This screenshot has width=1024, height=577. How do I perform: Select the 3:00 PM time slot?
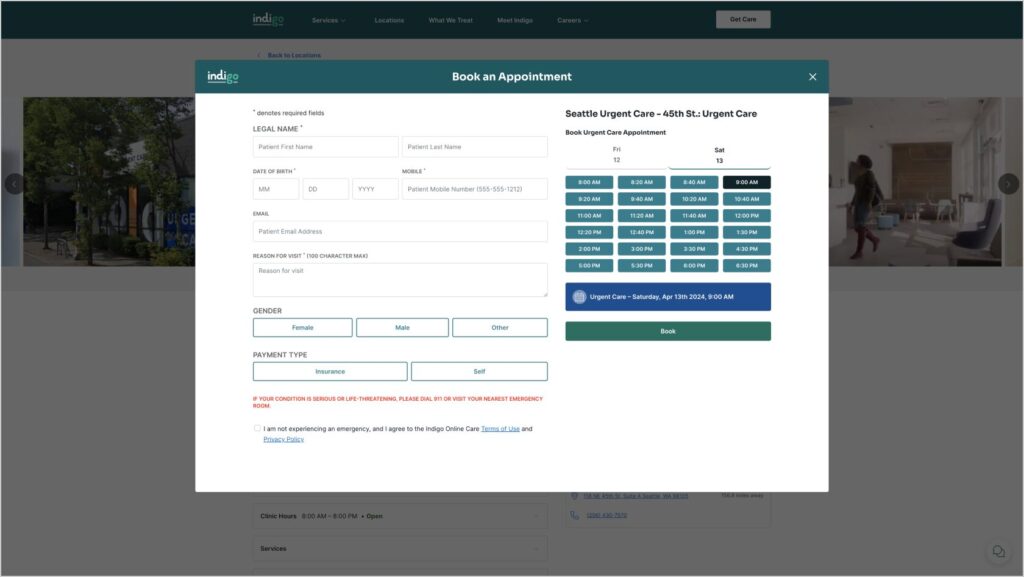[x=641, y=249]
